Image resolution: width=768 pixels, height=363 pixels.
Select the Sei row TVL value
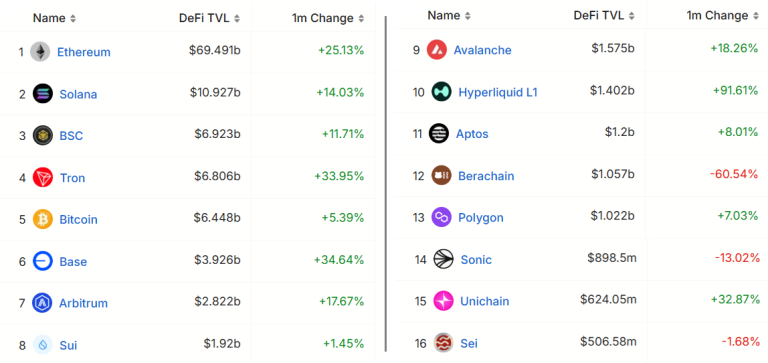click(x=608, y=340)
